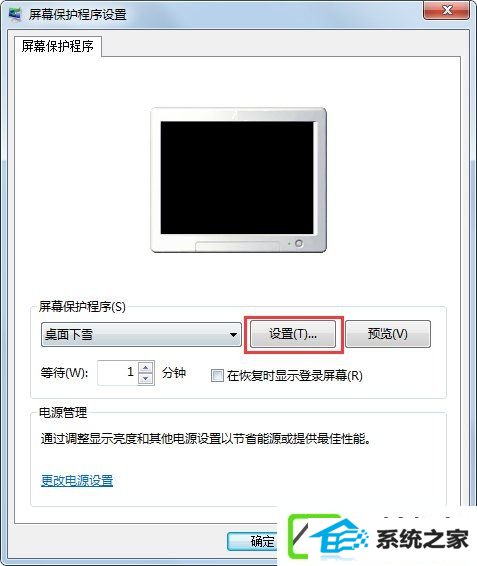Click the 系统之家 watermark text
This screenshot has width=477, height=566.
(422, 539)
